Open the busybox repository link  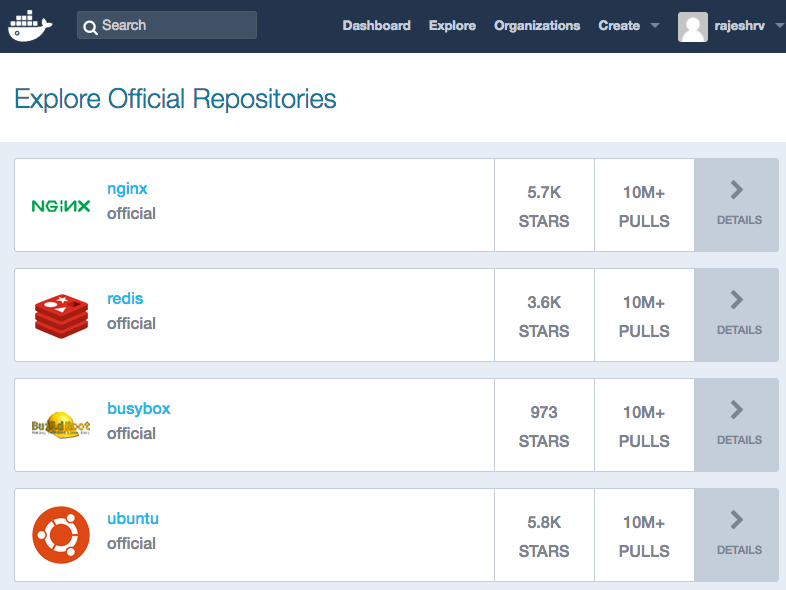pos(139,409)
